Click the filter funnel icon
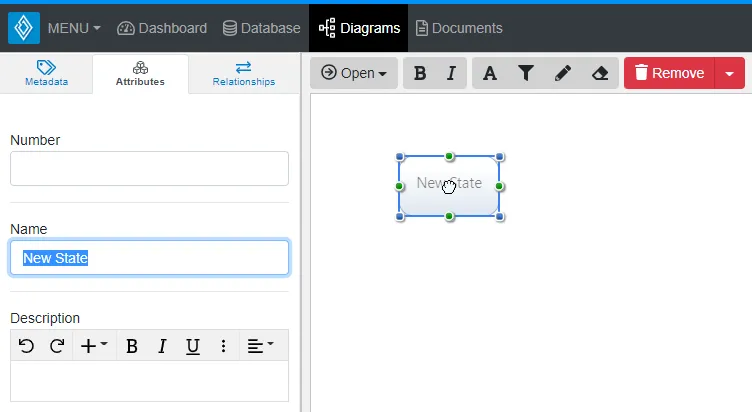Screen dimensions: 752x412 coord(525,73)
